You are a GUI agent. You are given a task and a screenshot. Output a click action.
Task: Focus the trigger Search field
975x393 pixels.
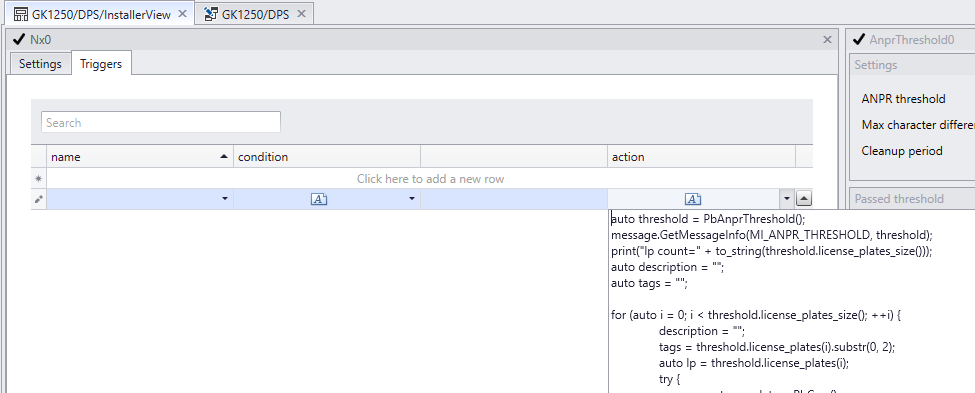click(161, 123)
